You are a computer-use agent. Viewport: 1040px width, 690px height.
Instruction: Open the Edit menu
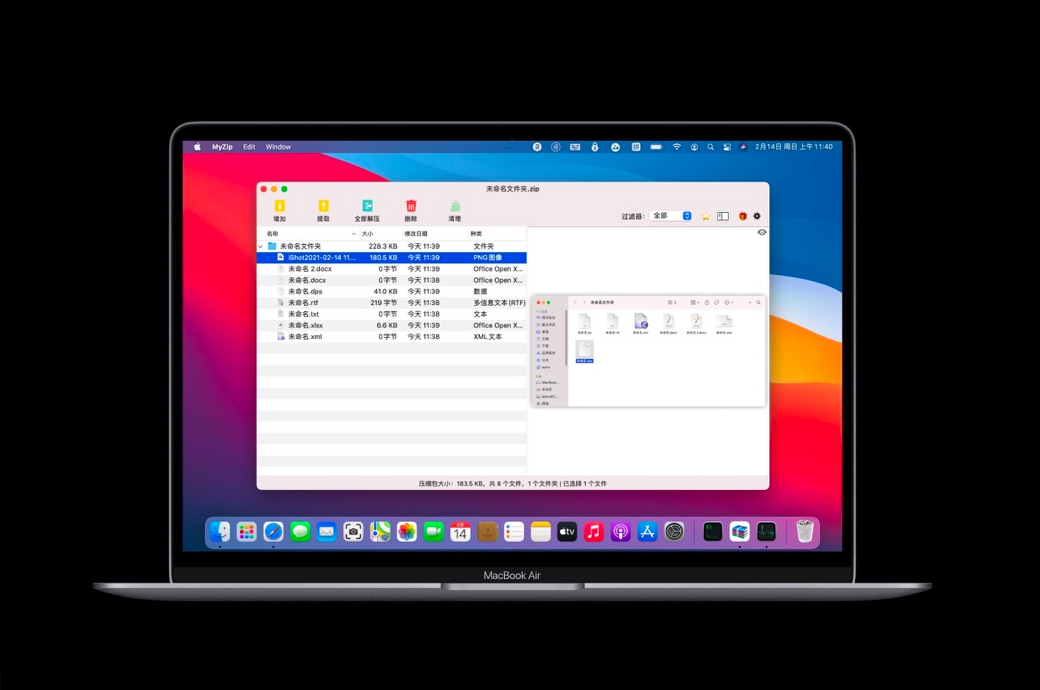click(x=249, y=147)
